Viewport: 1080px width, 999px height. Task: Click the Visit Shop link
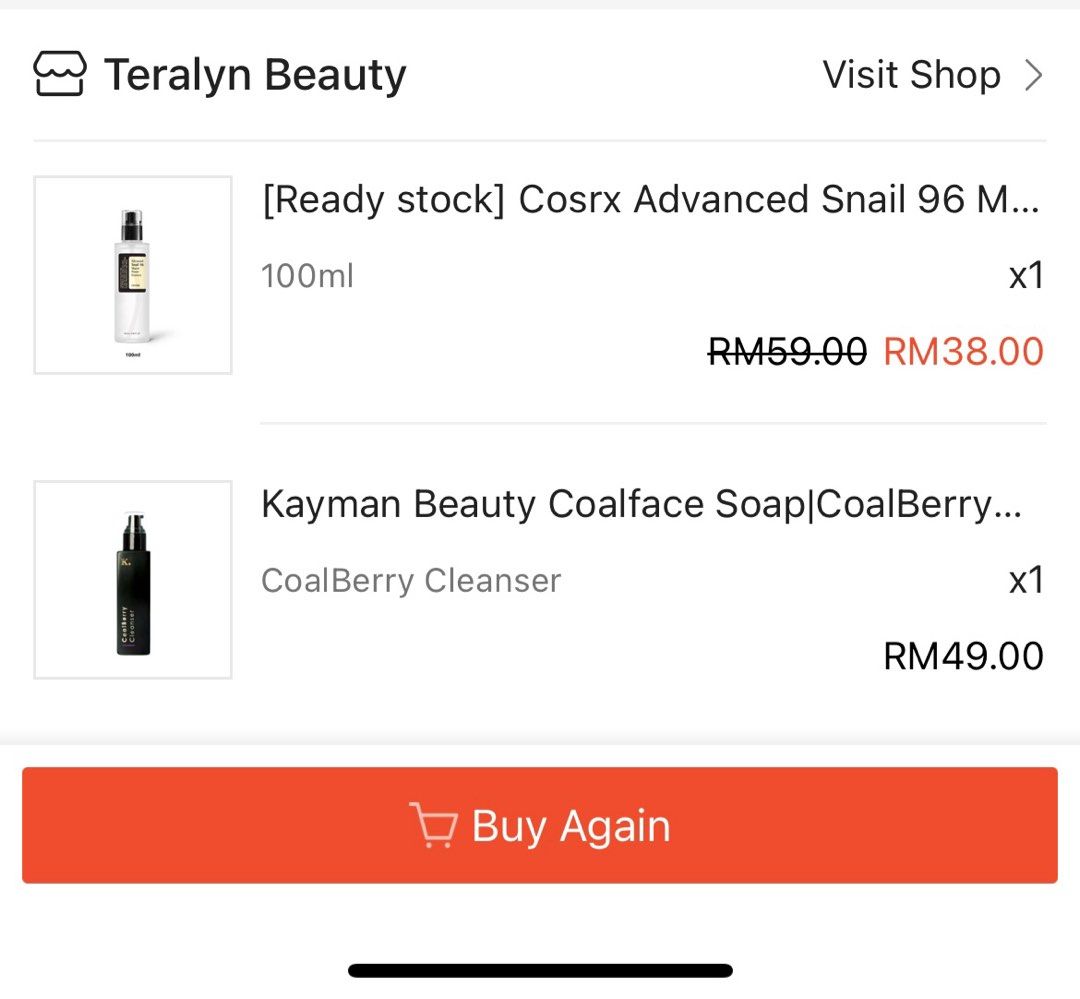911,74
